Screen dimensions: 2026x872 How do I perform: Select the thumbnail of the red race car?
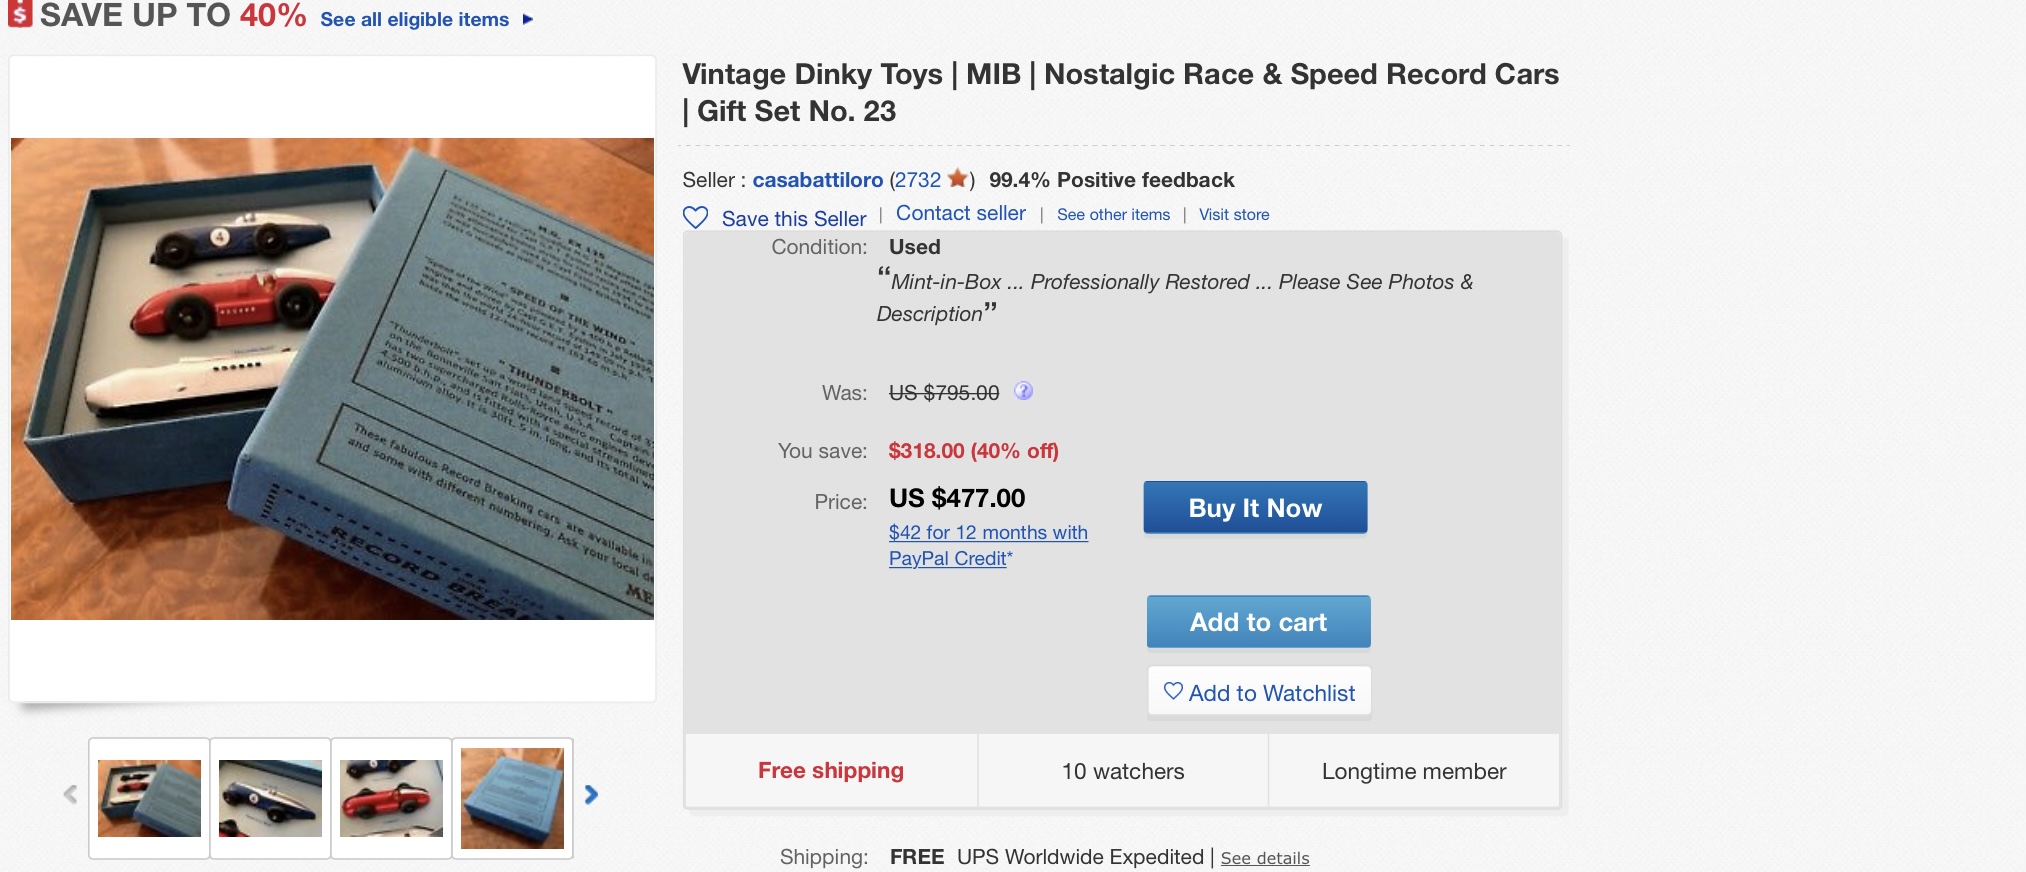pyautogui.click(x=391, y=798)
